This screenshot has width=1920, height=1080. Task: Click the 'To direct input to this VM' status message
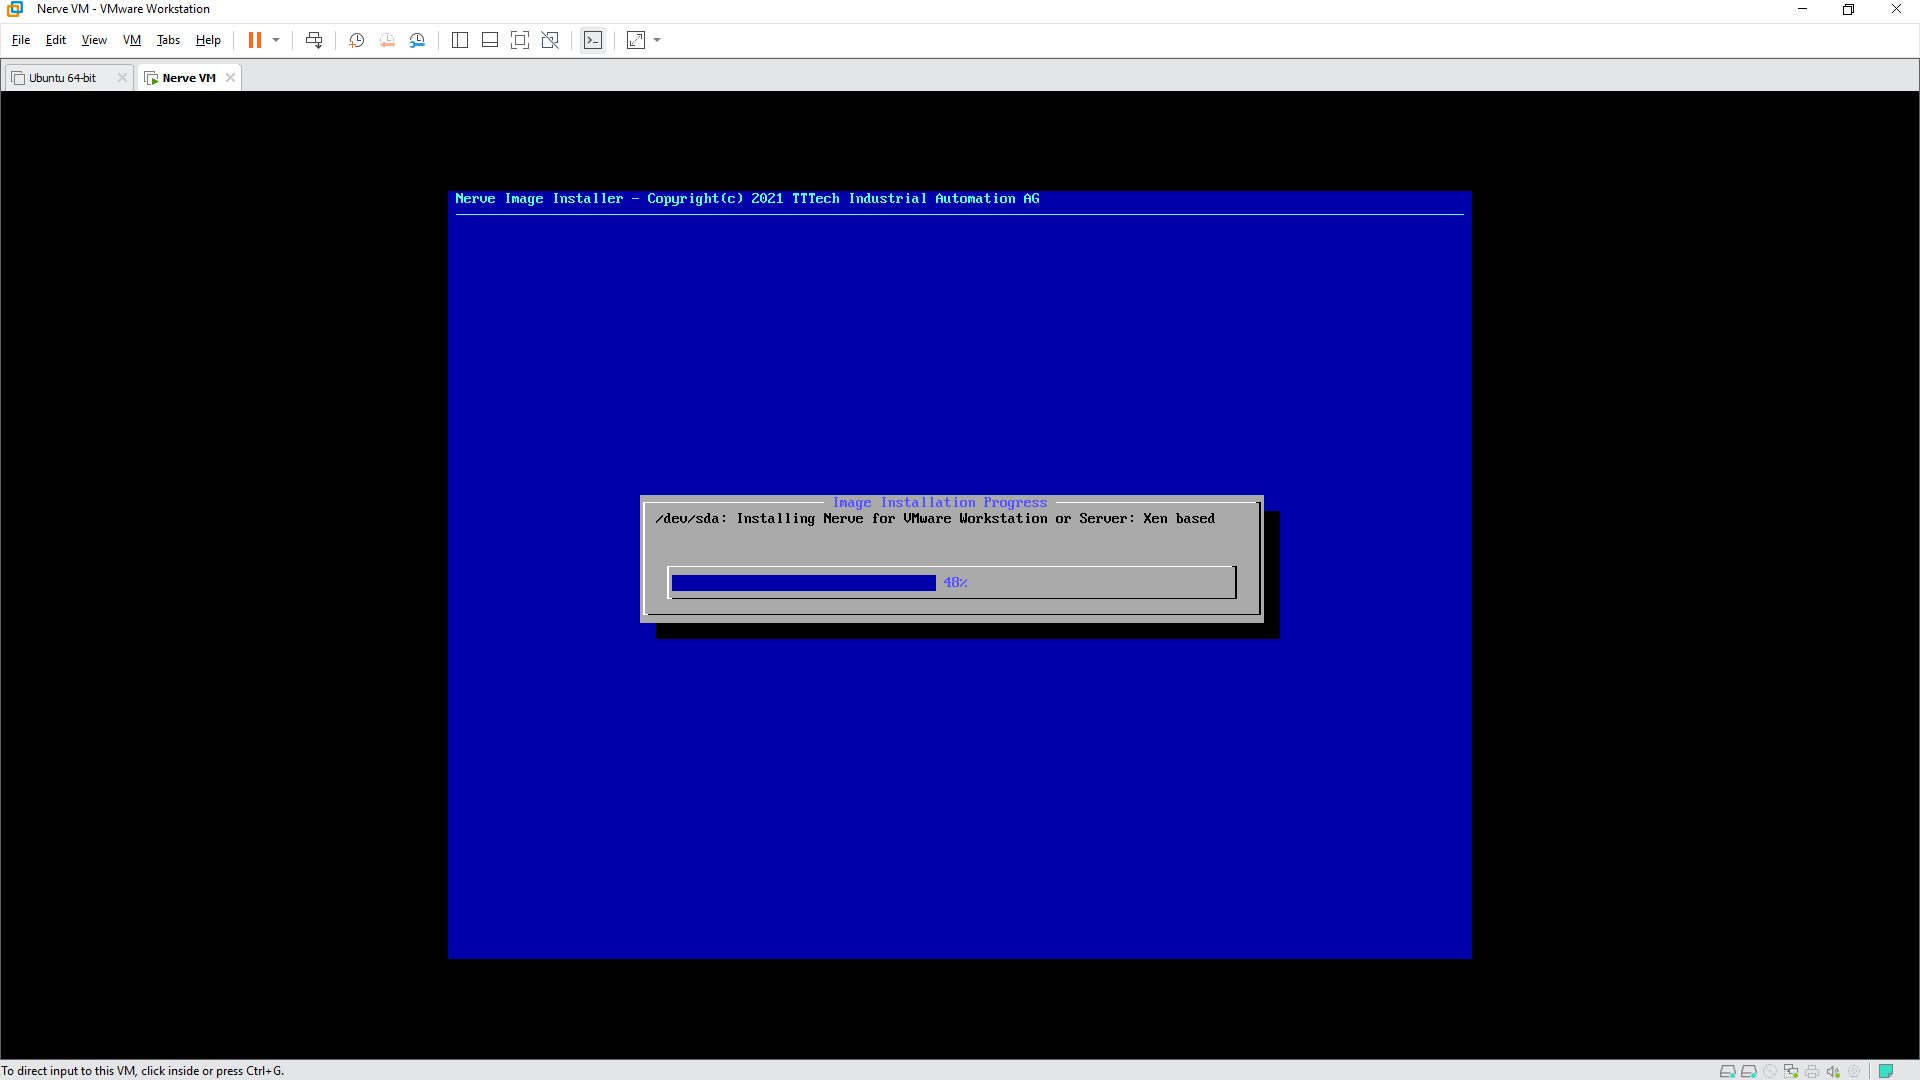coord(143,1071)
